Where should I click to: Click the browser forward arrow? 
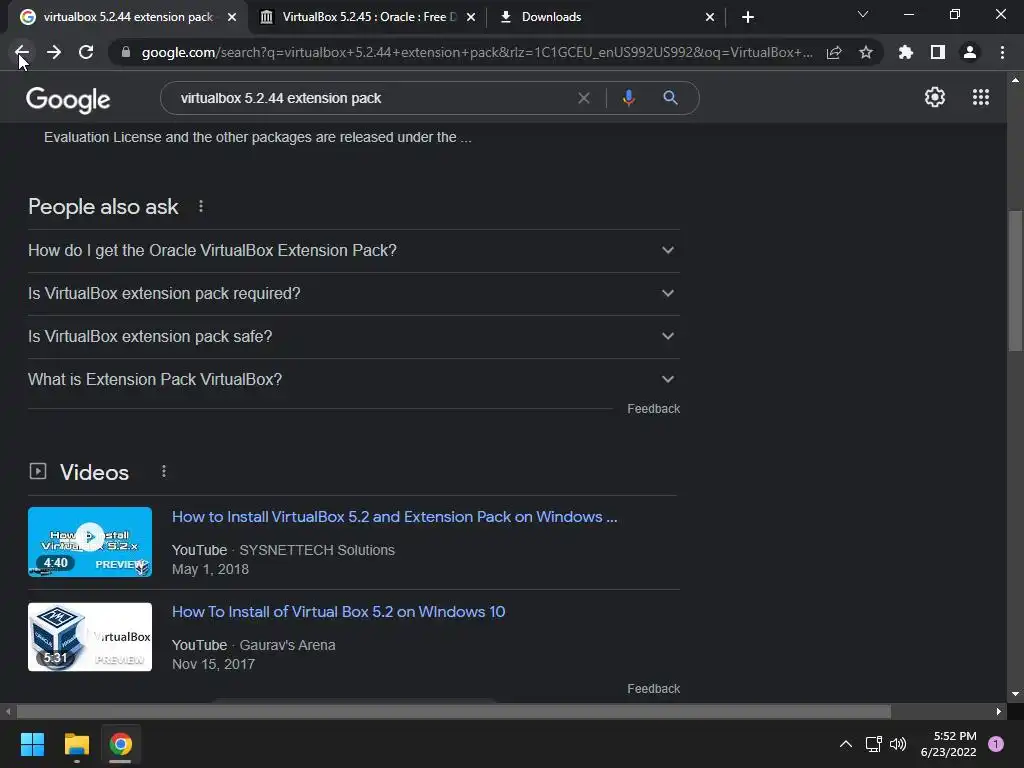[54, 52]
